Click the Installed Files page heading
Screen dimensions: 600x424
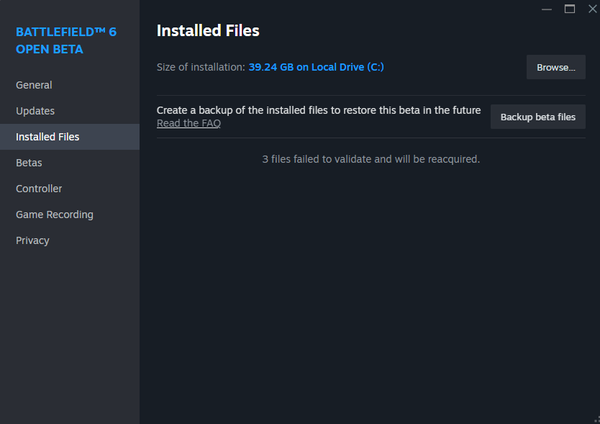tap(208, 31)
